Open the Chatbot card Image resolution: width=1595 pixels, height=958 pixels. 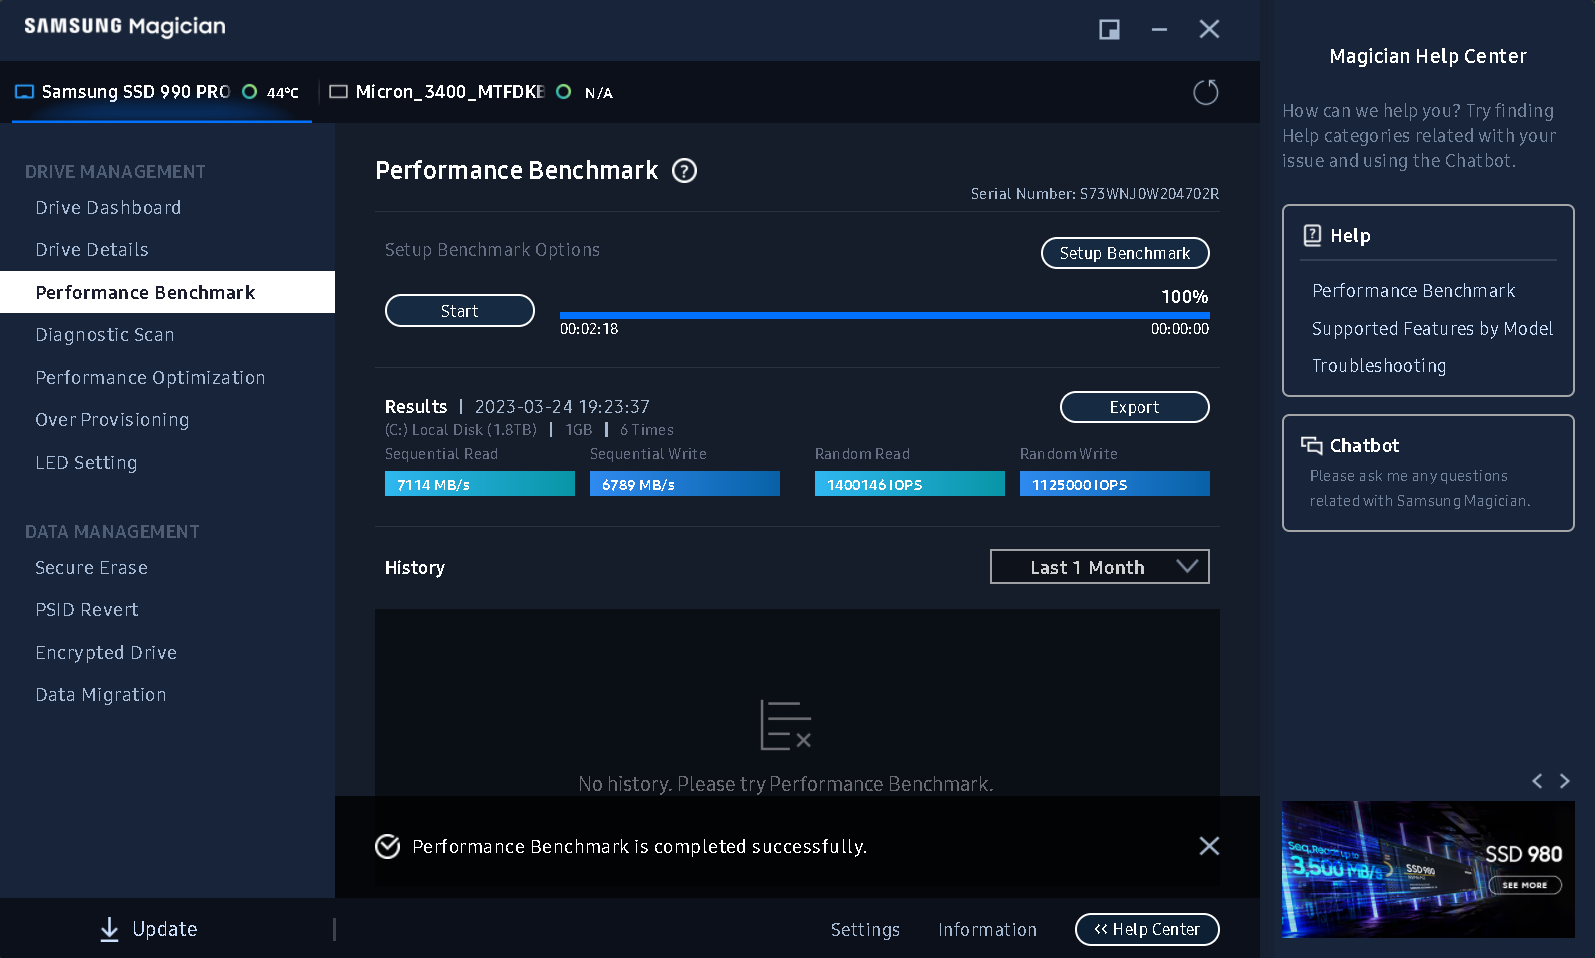[x=1428, y=473]
